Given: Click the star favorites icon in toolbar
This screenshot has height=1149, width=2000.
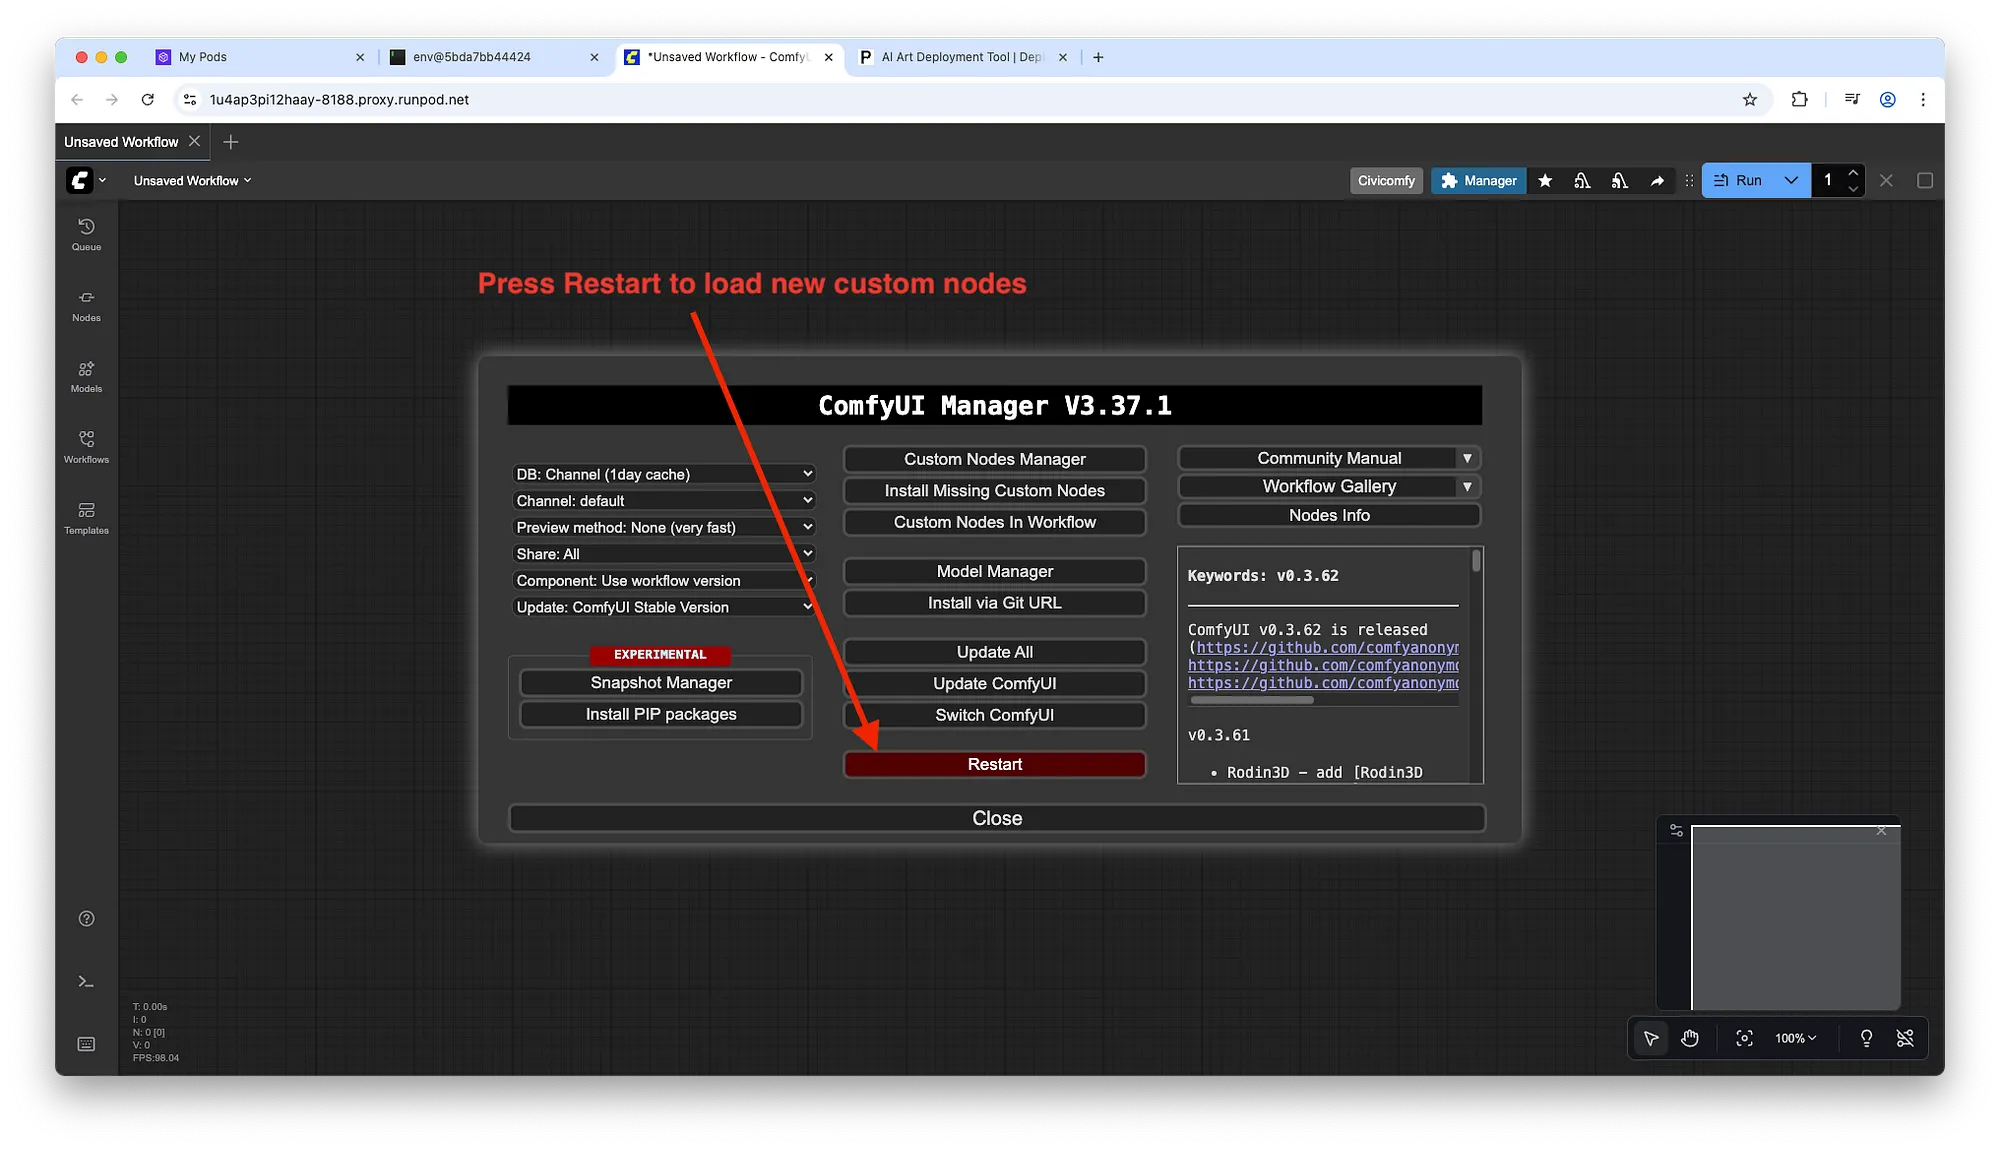Looking at the screenshot, I should click(x=1545, y=180).
